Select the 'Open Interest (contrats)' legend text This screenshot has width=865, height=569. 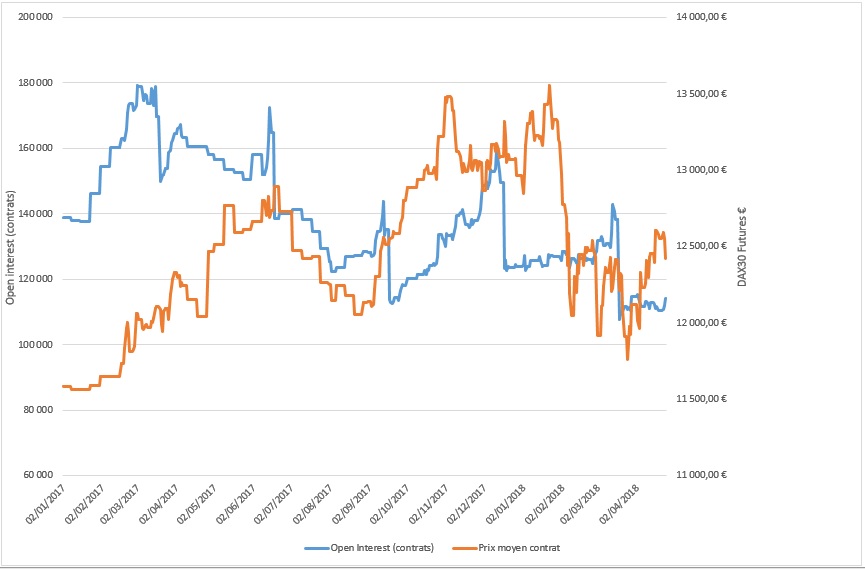point(384,548)
